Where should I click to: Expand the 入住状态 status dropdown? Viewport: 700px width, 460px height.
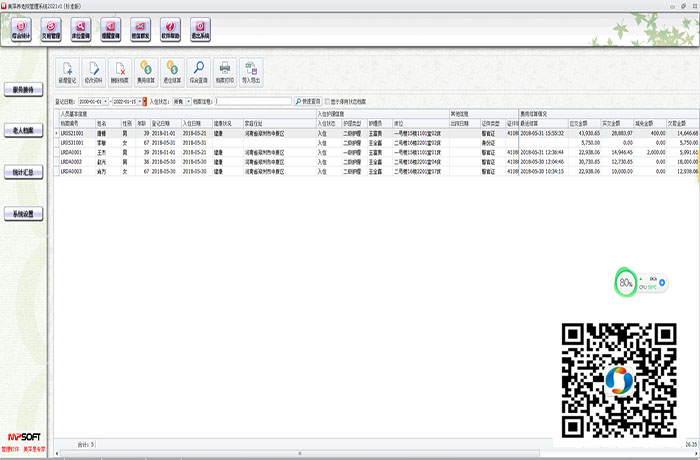[x=189, y=102]
